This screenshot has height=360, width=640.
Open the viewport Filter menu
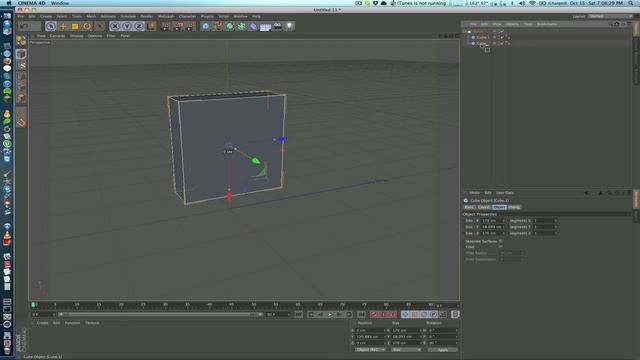[111, 36]
